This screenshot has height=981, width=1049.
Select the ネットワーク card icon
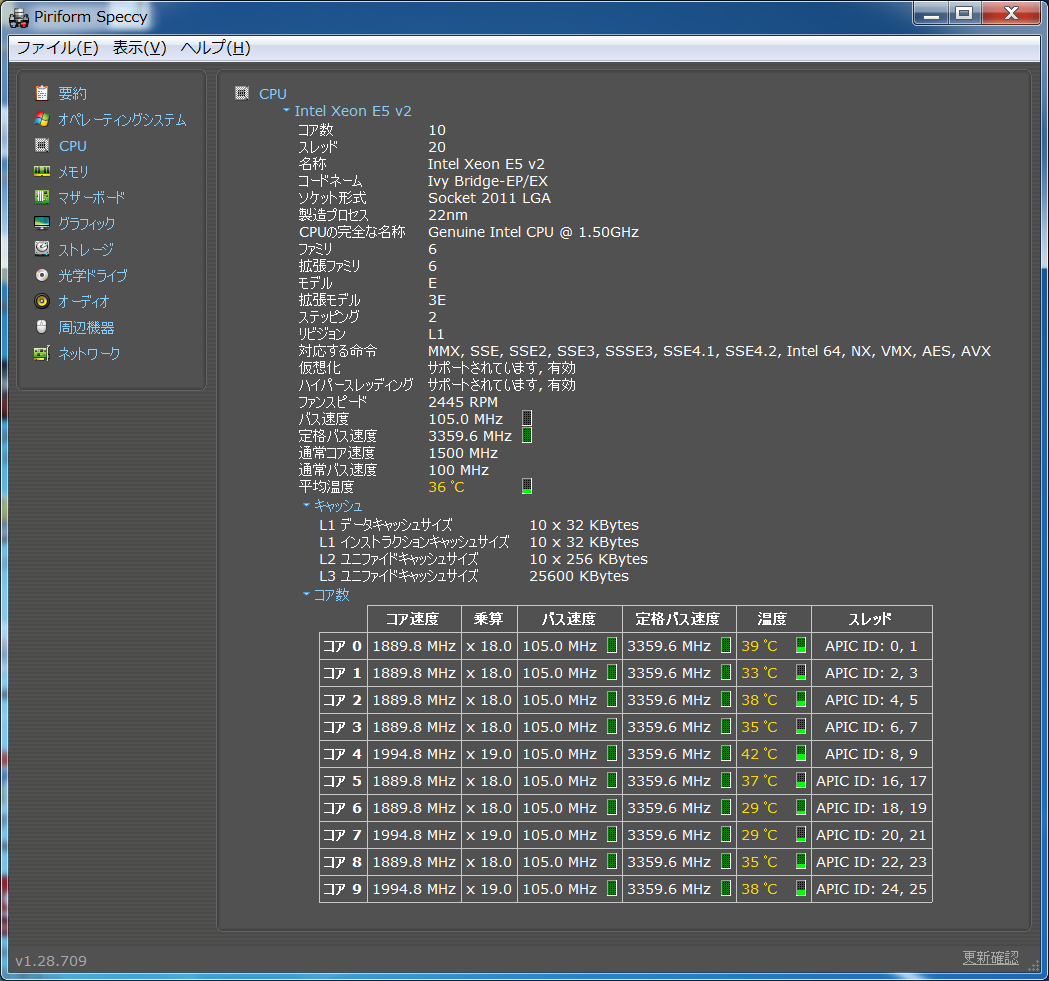pyautogui.click(x=41, y=353)
